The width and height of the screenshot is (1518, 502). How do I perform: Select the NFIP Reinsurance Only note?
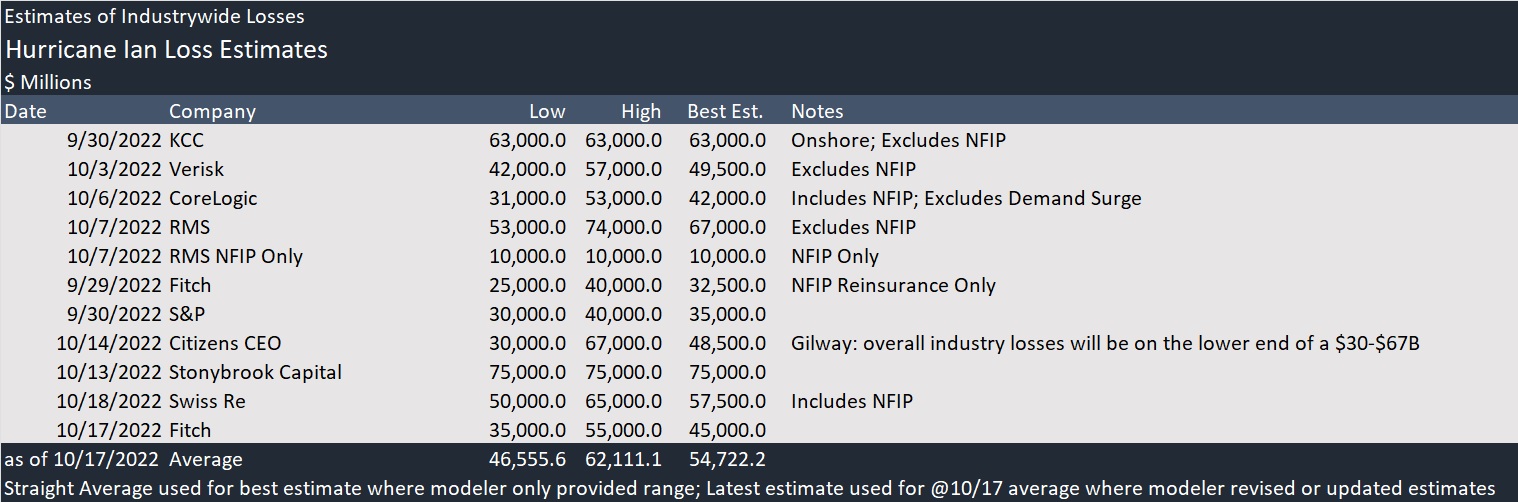click(893, 285)
